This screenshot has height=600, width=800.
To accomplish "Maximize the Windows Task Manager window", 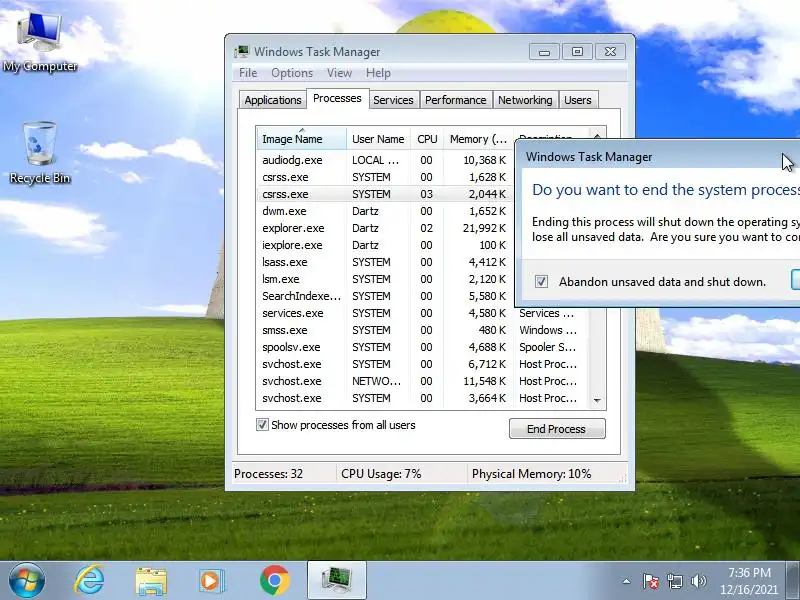I will tap(577, 52).
